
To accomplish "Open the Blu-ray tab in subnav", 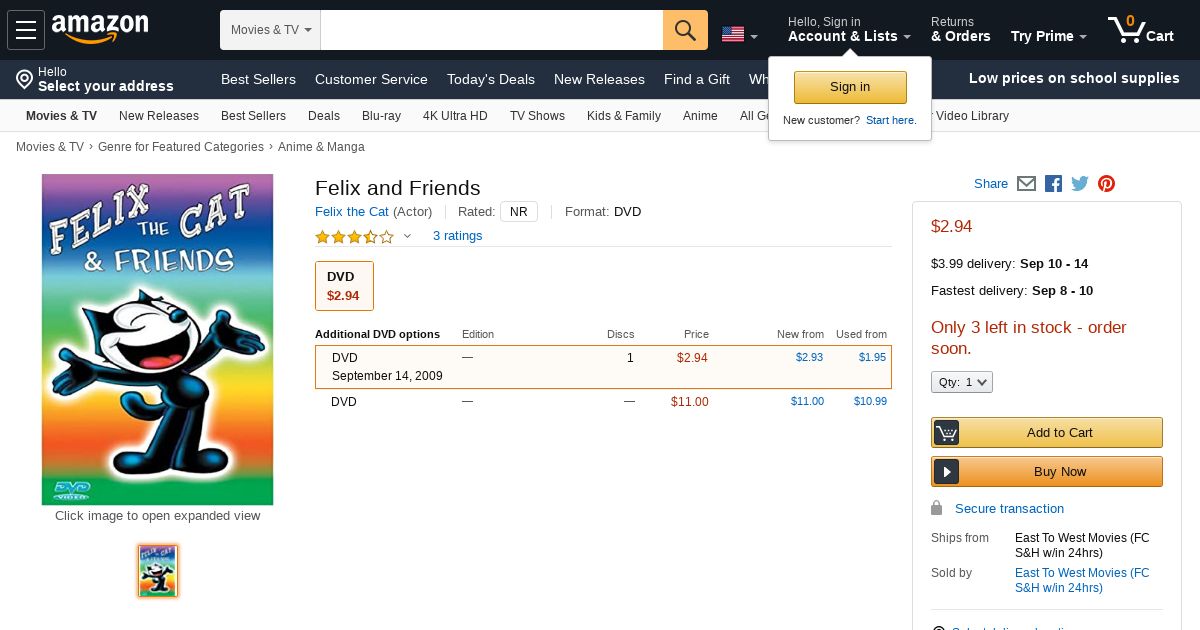I will point(381,116).
